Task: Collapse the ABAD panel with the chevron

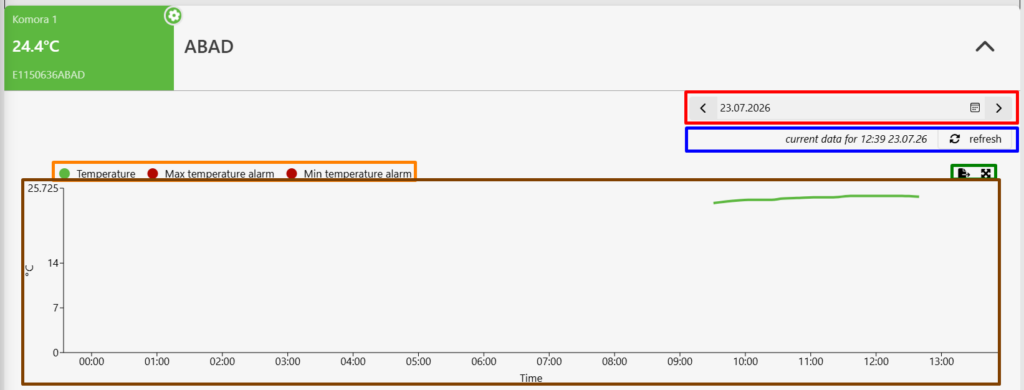Action: click(x=985, y=47)
